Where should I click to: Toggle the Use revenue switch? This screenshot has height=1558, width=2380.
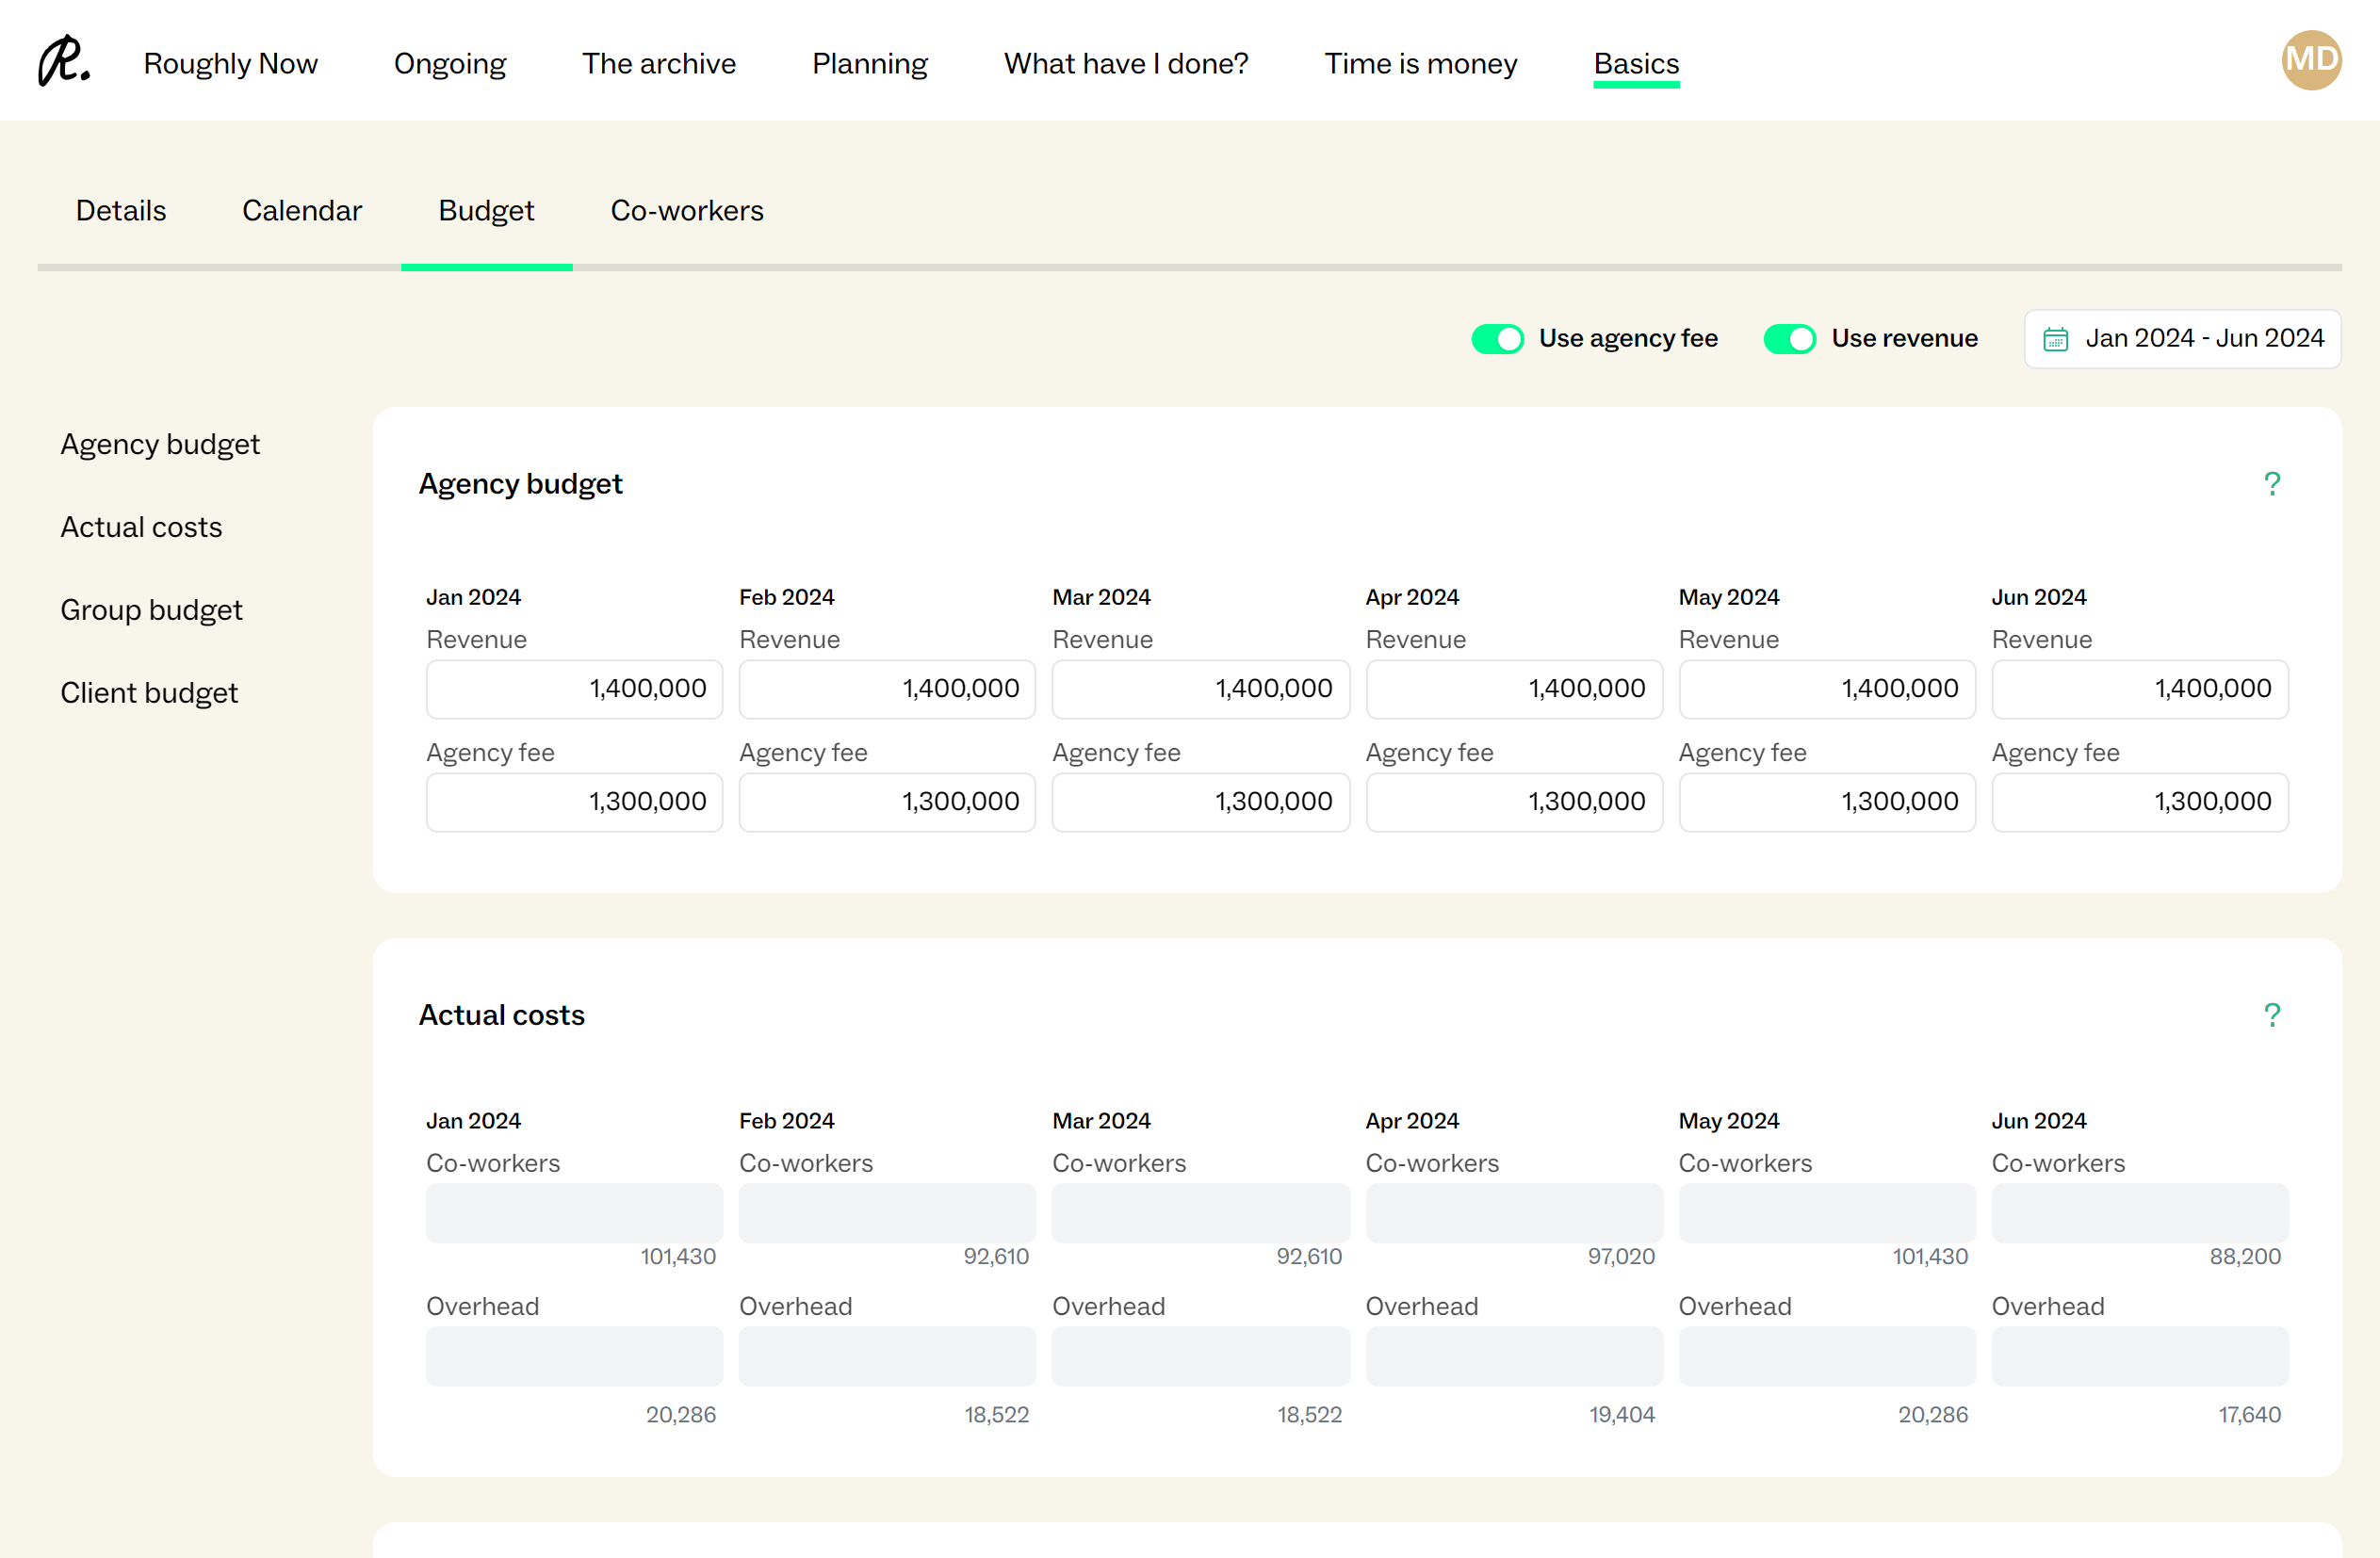(1788, 339)
